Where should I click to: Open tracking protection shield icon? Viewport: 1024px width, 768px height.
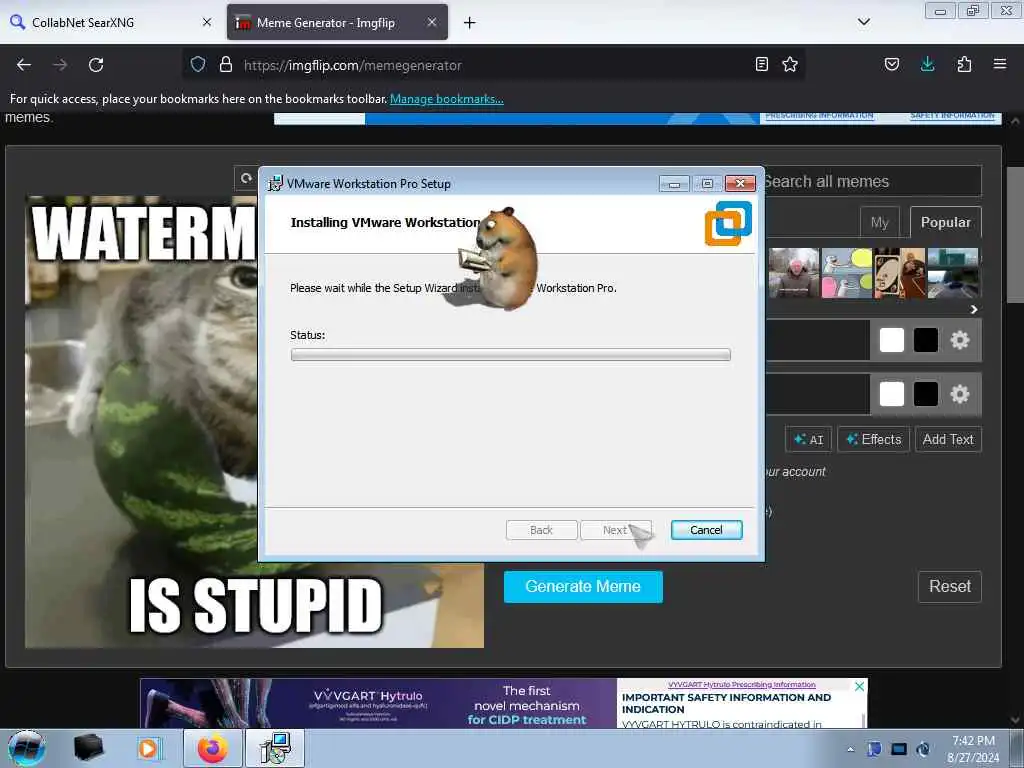pos(198,64)
